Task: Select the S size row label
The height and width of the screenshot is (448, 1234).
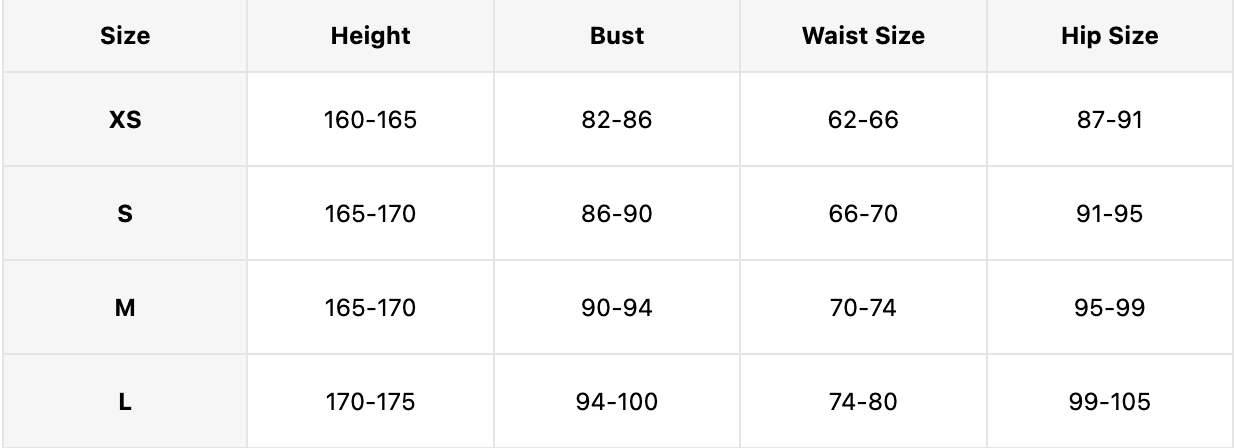Action: [x=125, y=214]
